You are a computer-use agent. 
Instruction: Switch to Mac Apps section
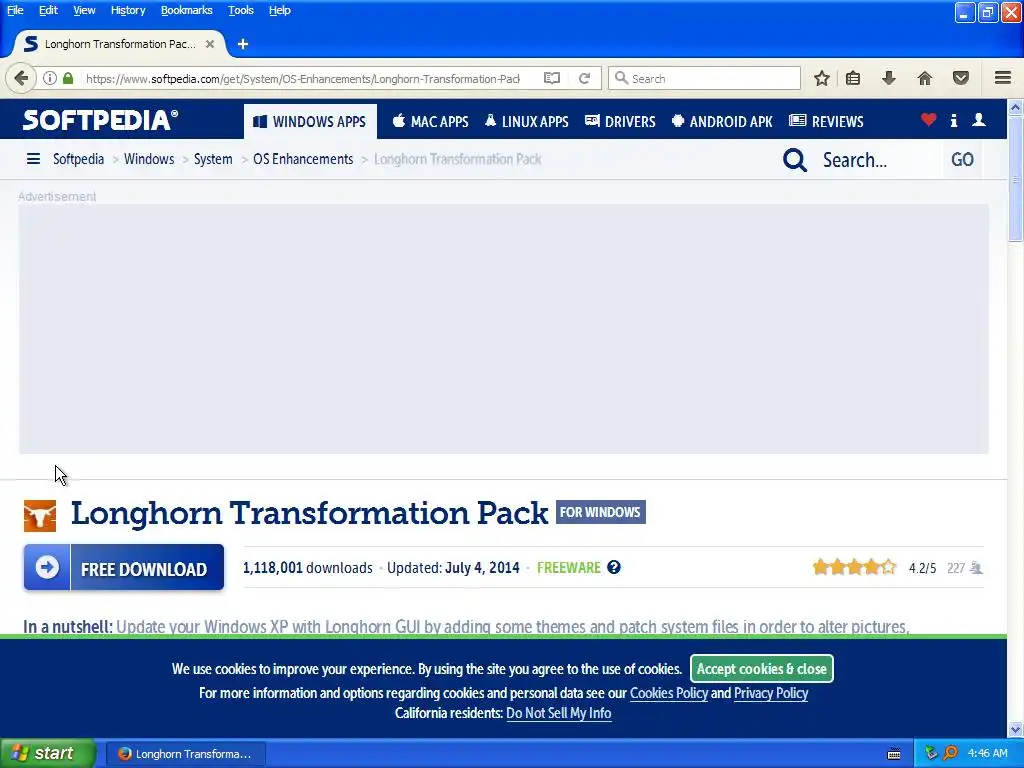[x=430, y=121]
